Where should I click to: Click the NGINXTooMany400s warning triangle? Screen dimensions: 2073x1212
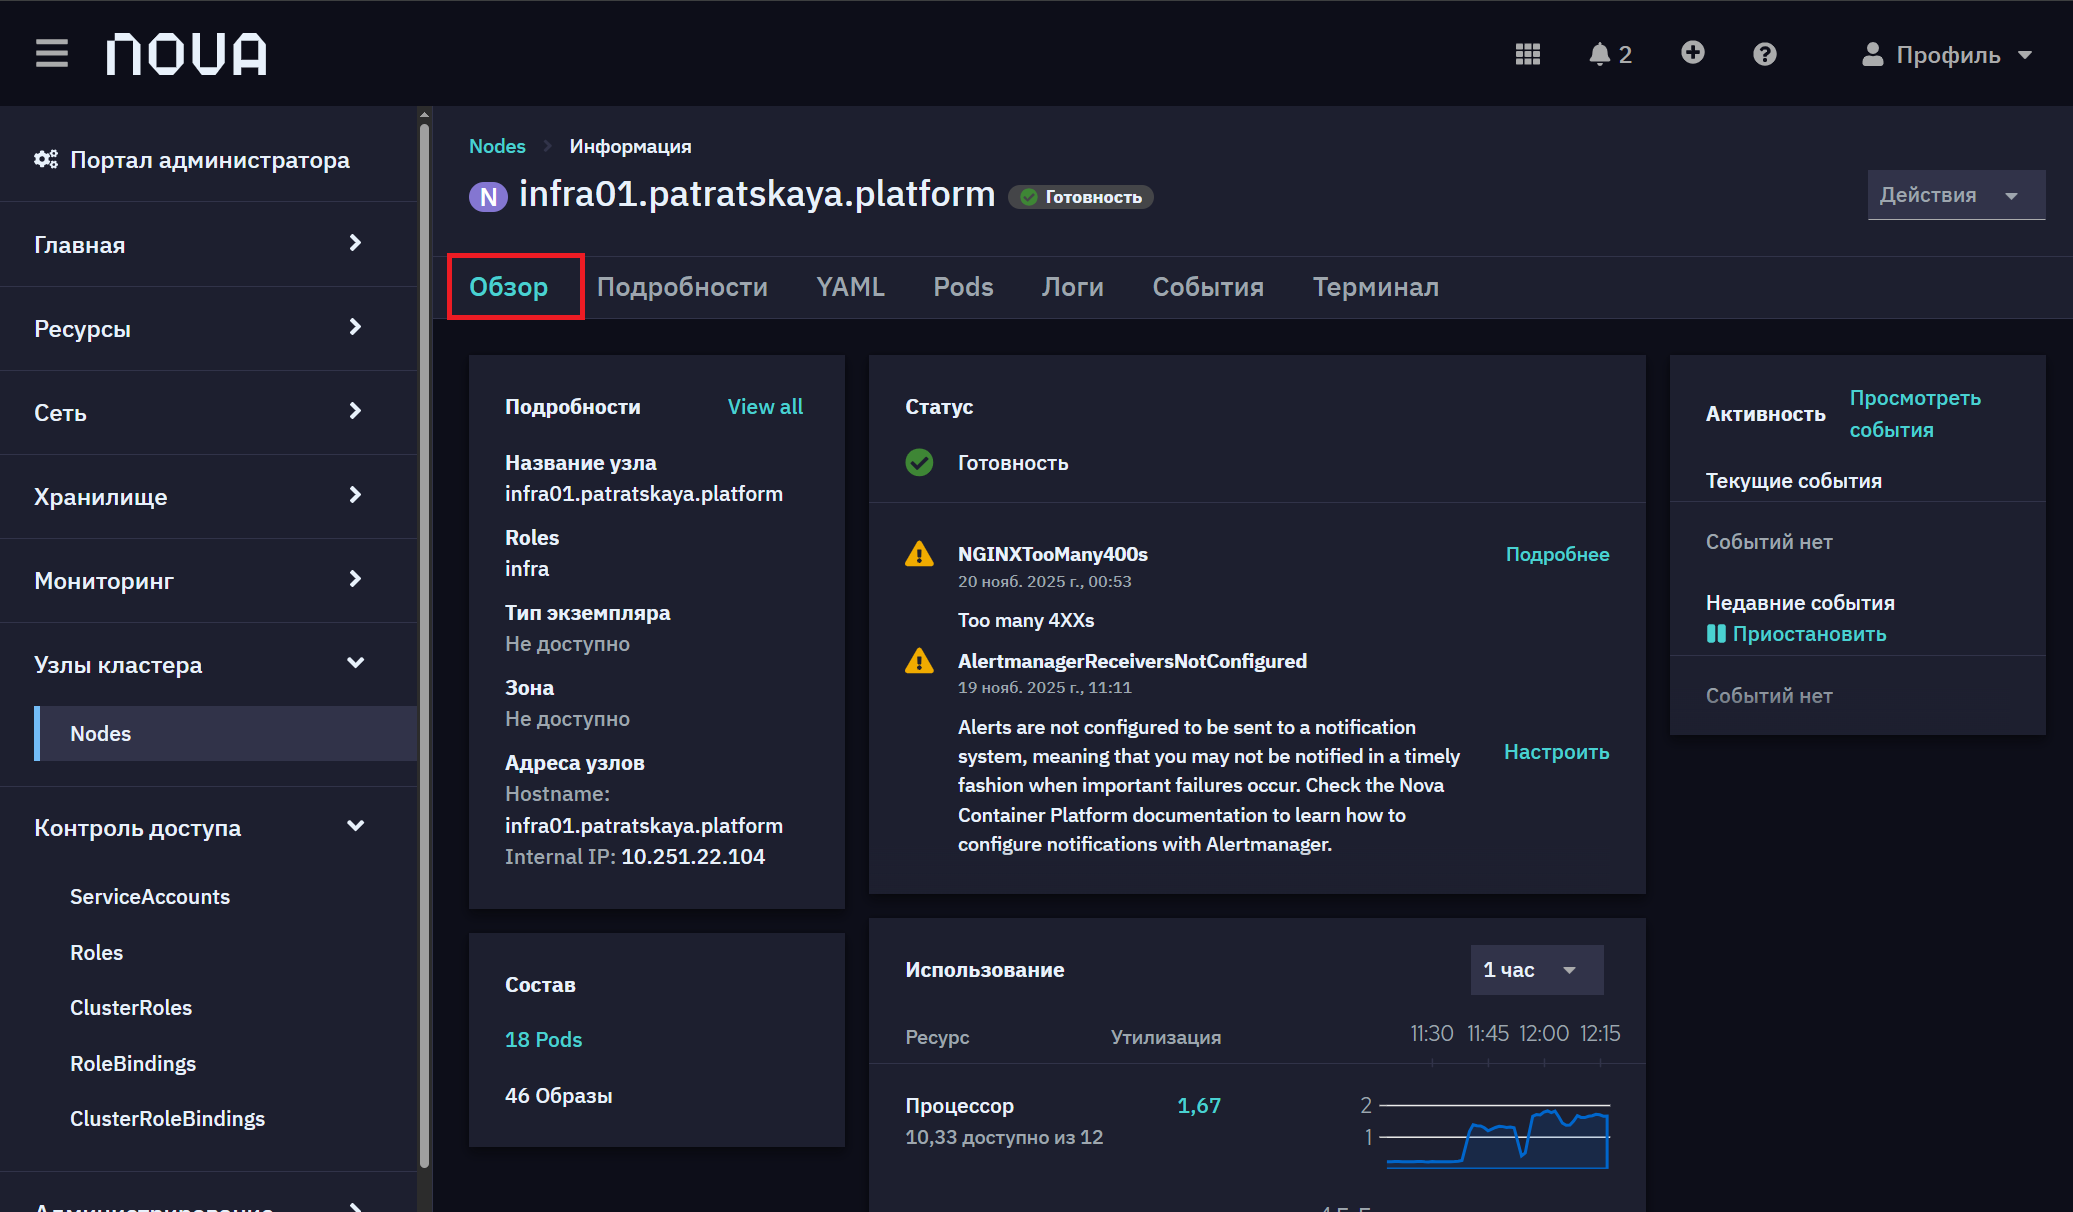[x=919, y=554]
